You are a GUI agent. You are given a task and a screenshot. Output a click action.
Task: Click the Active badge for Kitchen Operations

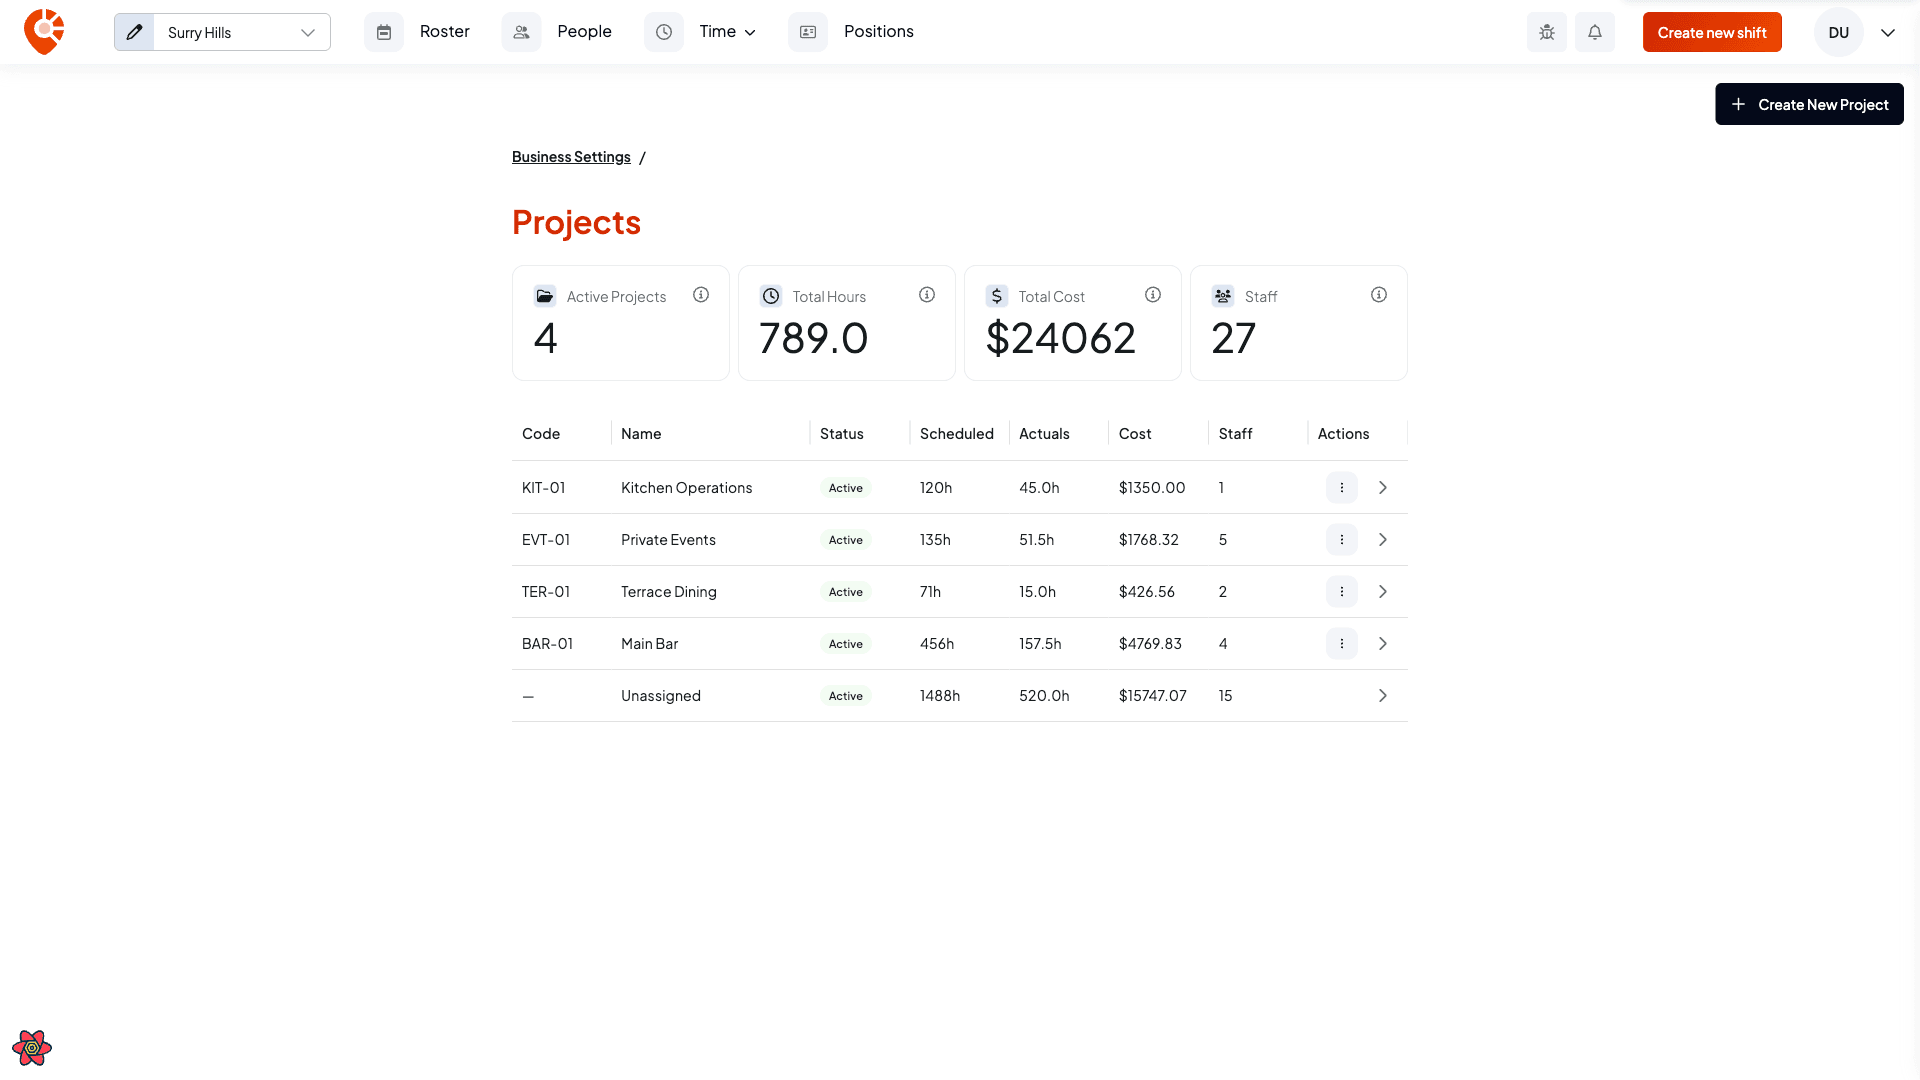tap(846, 488)
